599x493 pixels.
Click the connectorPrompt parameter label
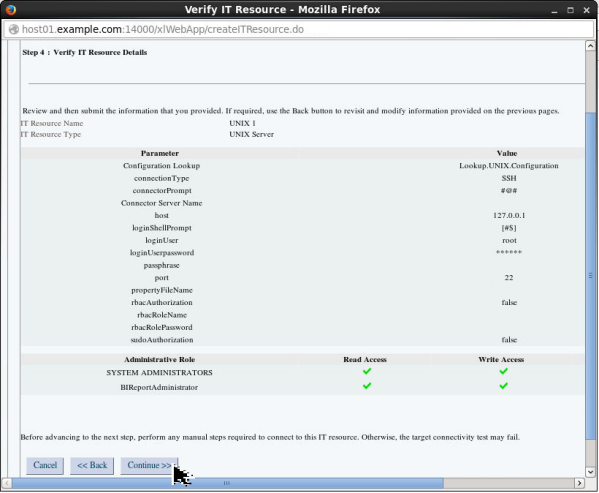click(162, 191)
